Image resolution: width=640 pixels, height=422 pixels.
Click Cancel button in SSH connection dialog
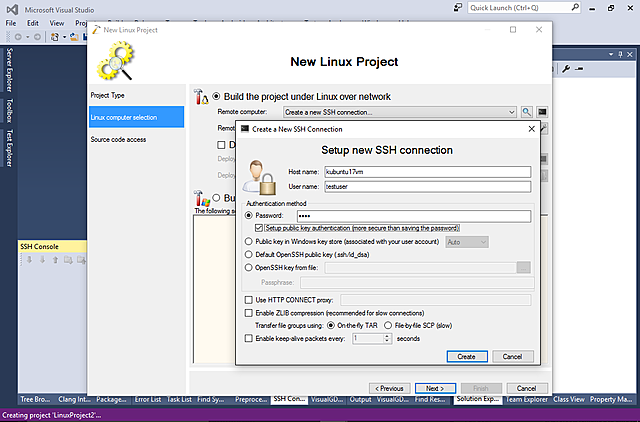pos(513,356)
